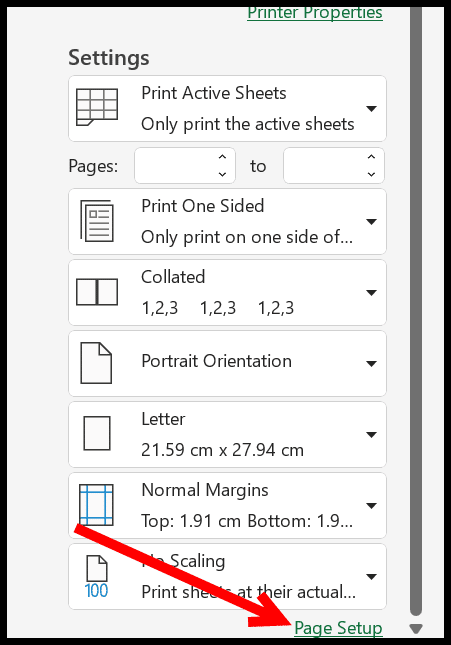Click the Pages start number field
The image size is (451, 645).
(185, 165)
